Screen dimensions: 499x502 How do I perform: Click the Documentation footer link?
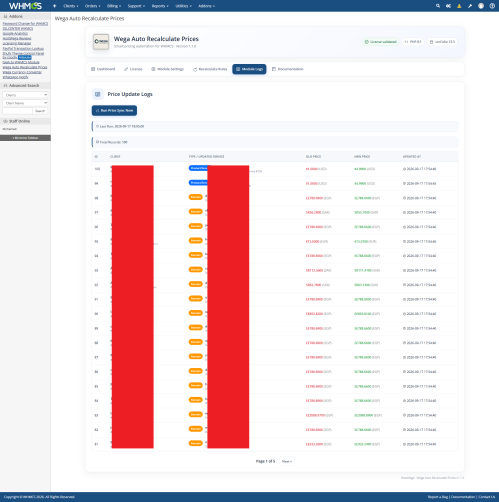coord(463,497)
